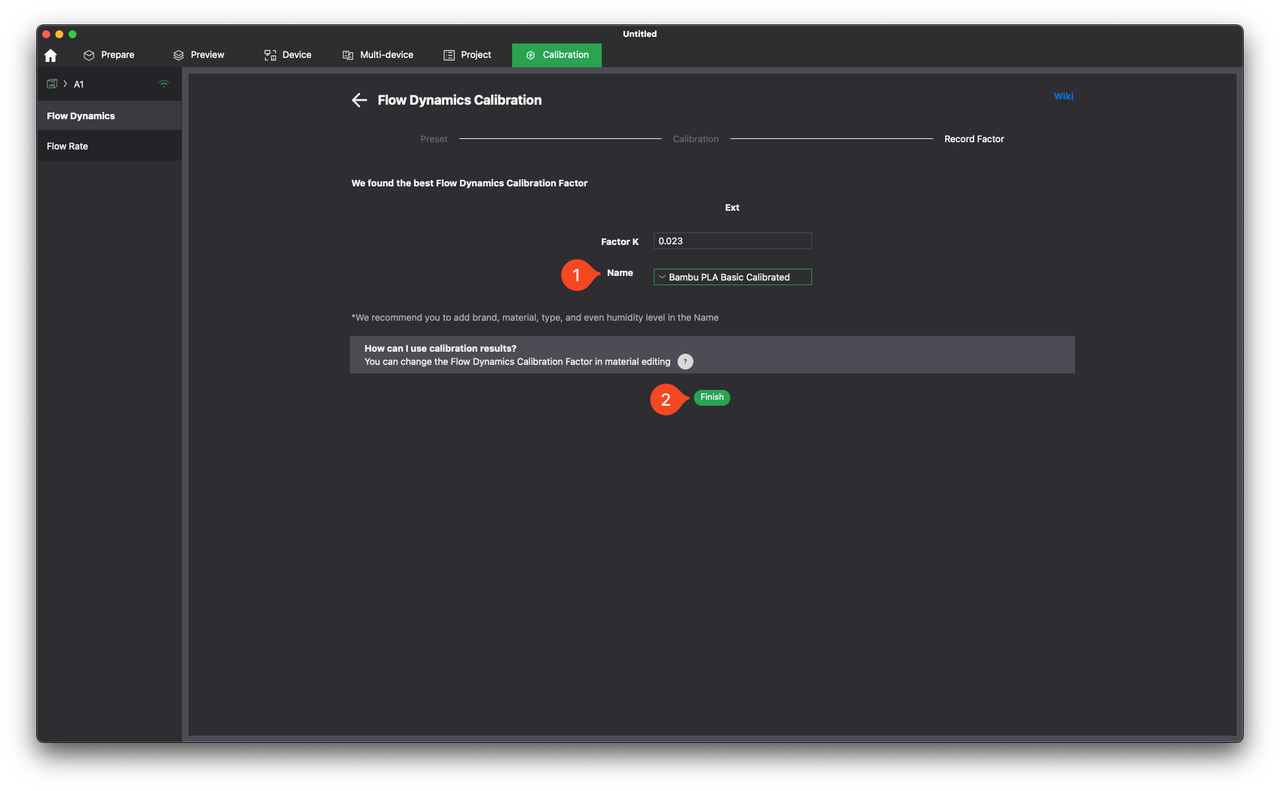Select Flow Rate in the sidebar
This screenshot has height=791, width=1280.
pyautogui.click(x=68, y=146)
